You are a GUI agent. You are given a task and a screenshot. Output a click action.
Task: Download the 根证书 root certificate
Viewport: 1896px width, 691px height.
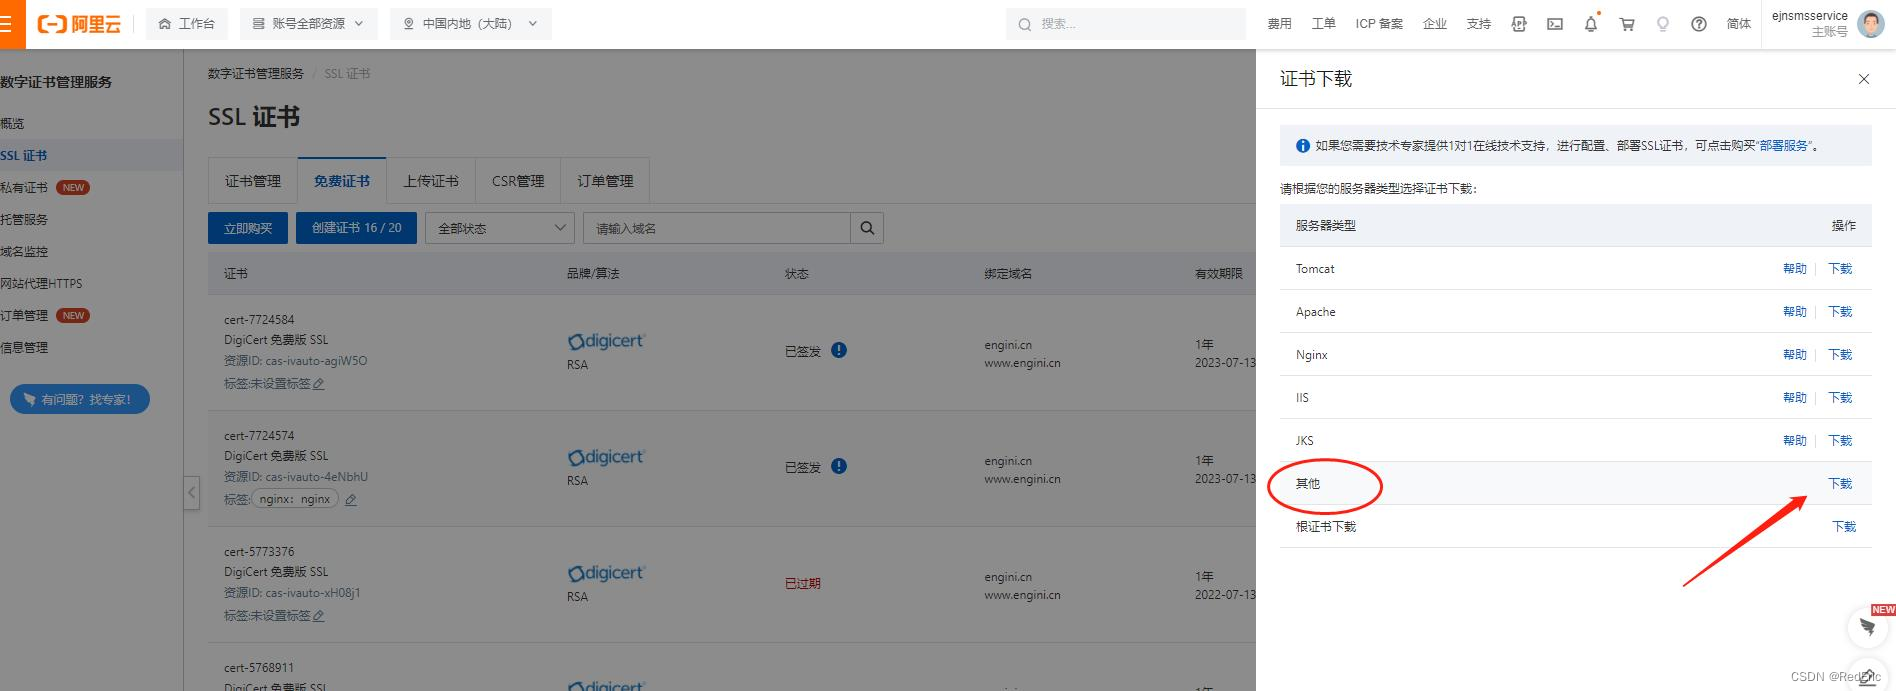click(1843, 527)
